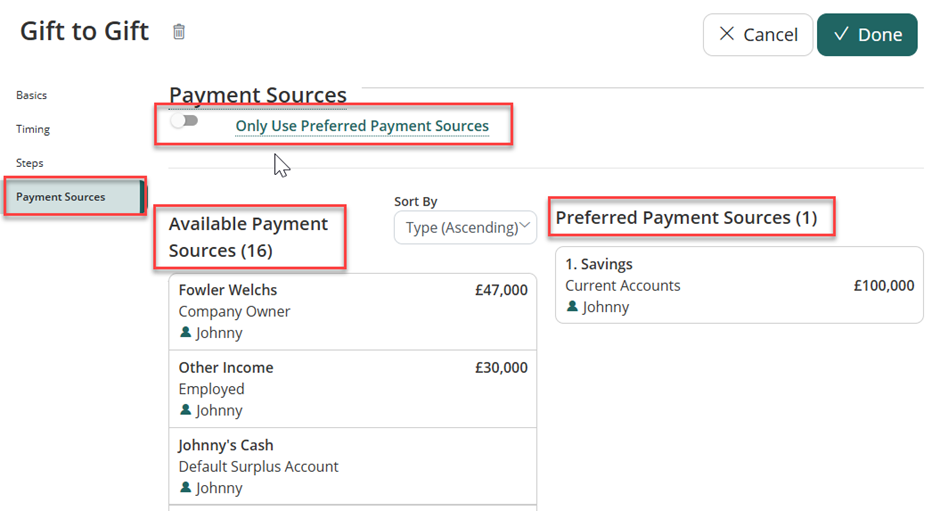Switch to the Steps section
This screenshot has height=511, width=940.
30,163
